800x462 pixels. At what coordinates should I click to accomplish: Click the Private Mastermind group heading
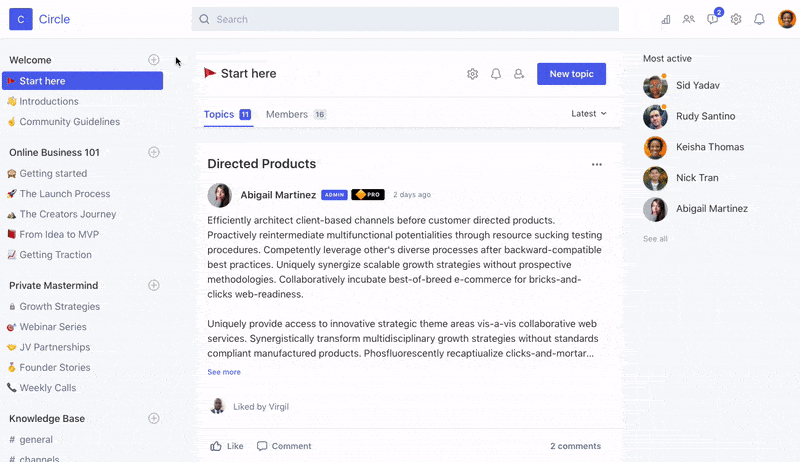point(54,285)
